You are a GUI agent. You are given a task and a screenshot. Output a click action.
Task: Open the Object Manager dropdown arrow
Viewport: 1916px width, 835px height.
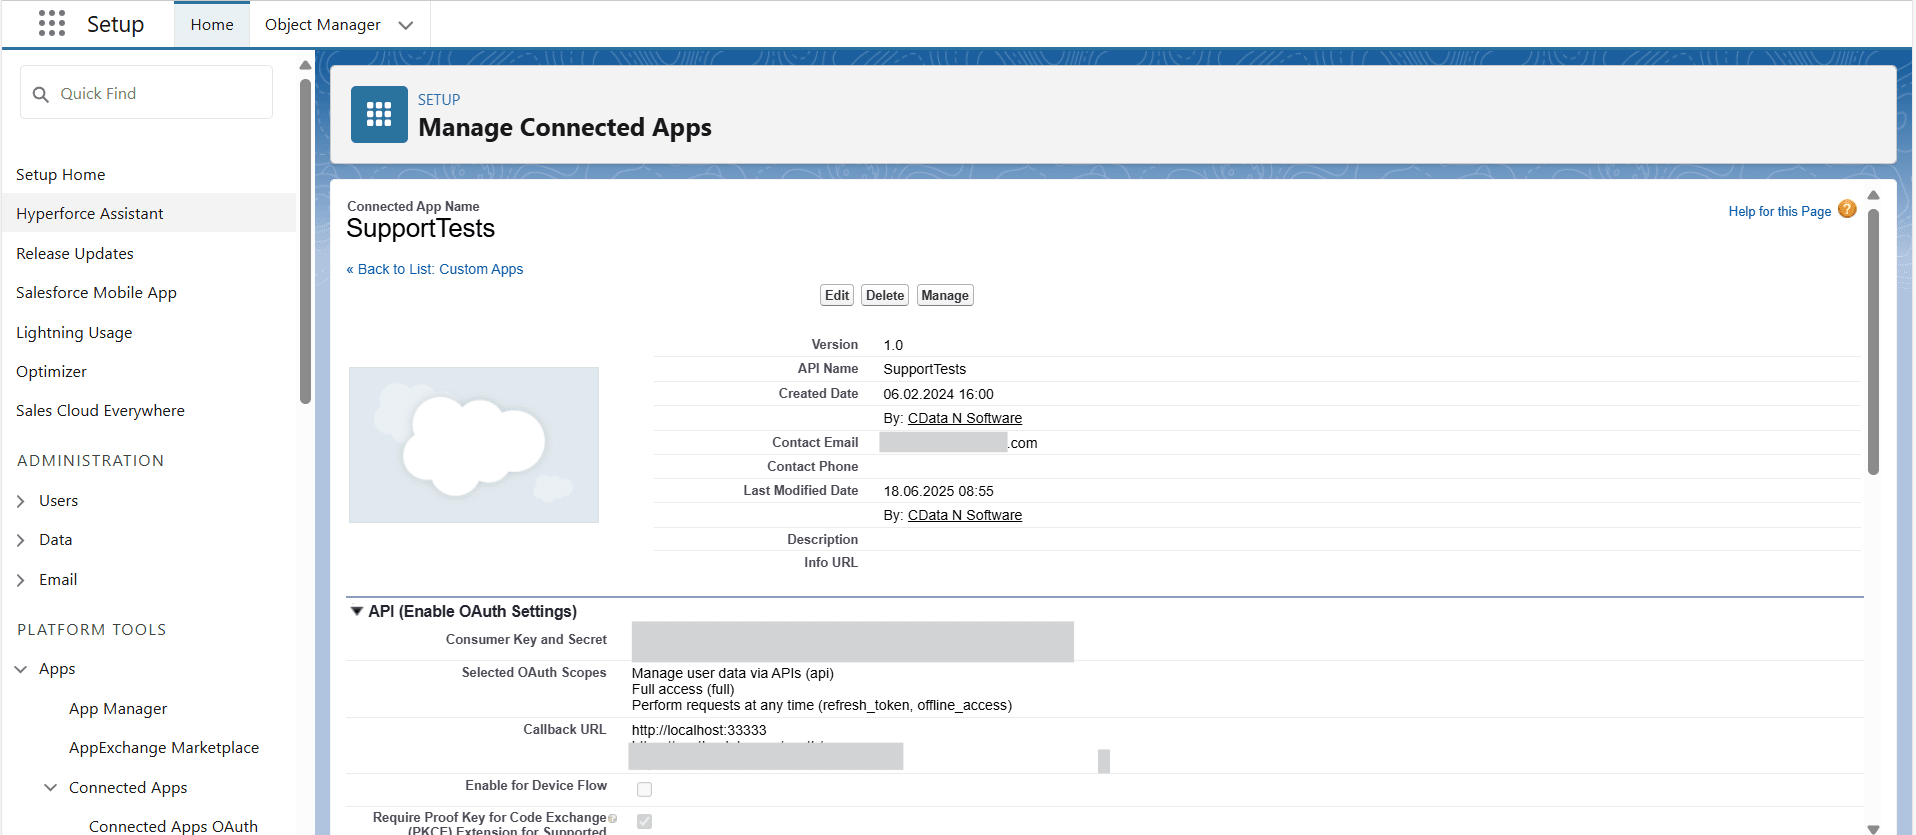[405, 25]
